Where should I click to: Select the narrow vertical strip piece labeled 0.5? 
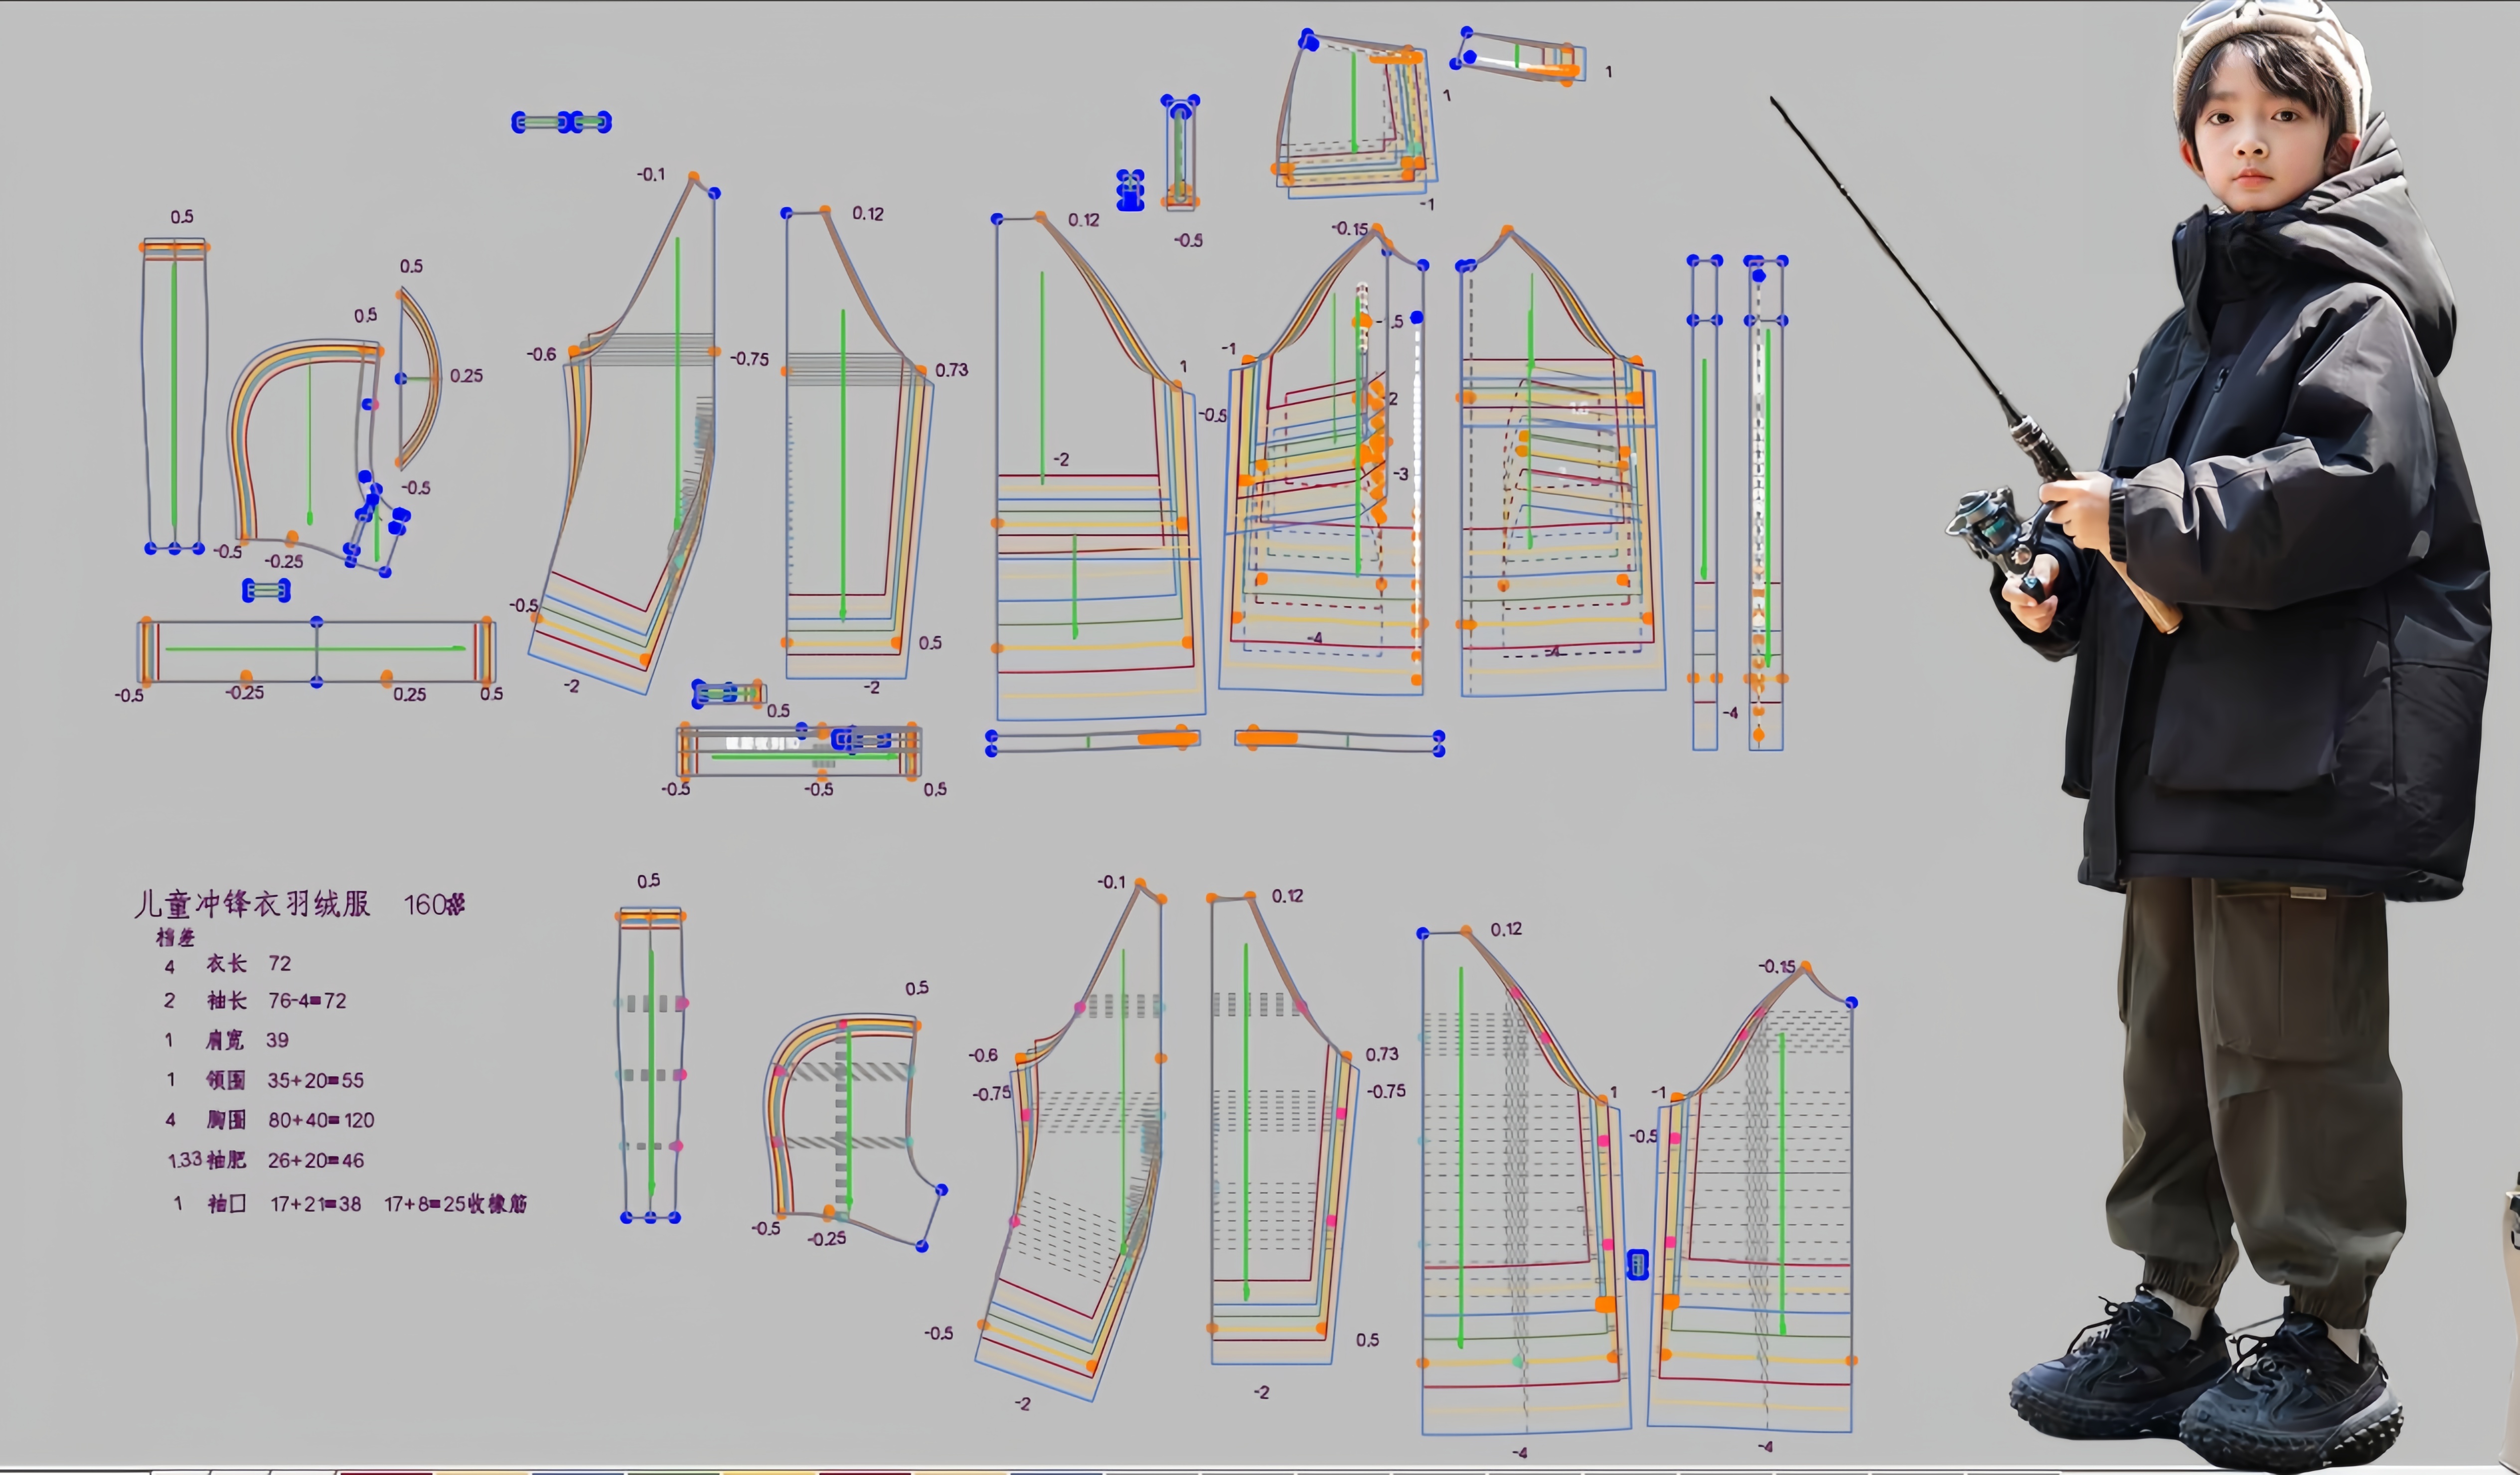coord(174,400)
